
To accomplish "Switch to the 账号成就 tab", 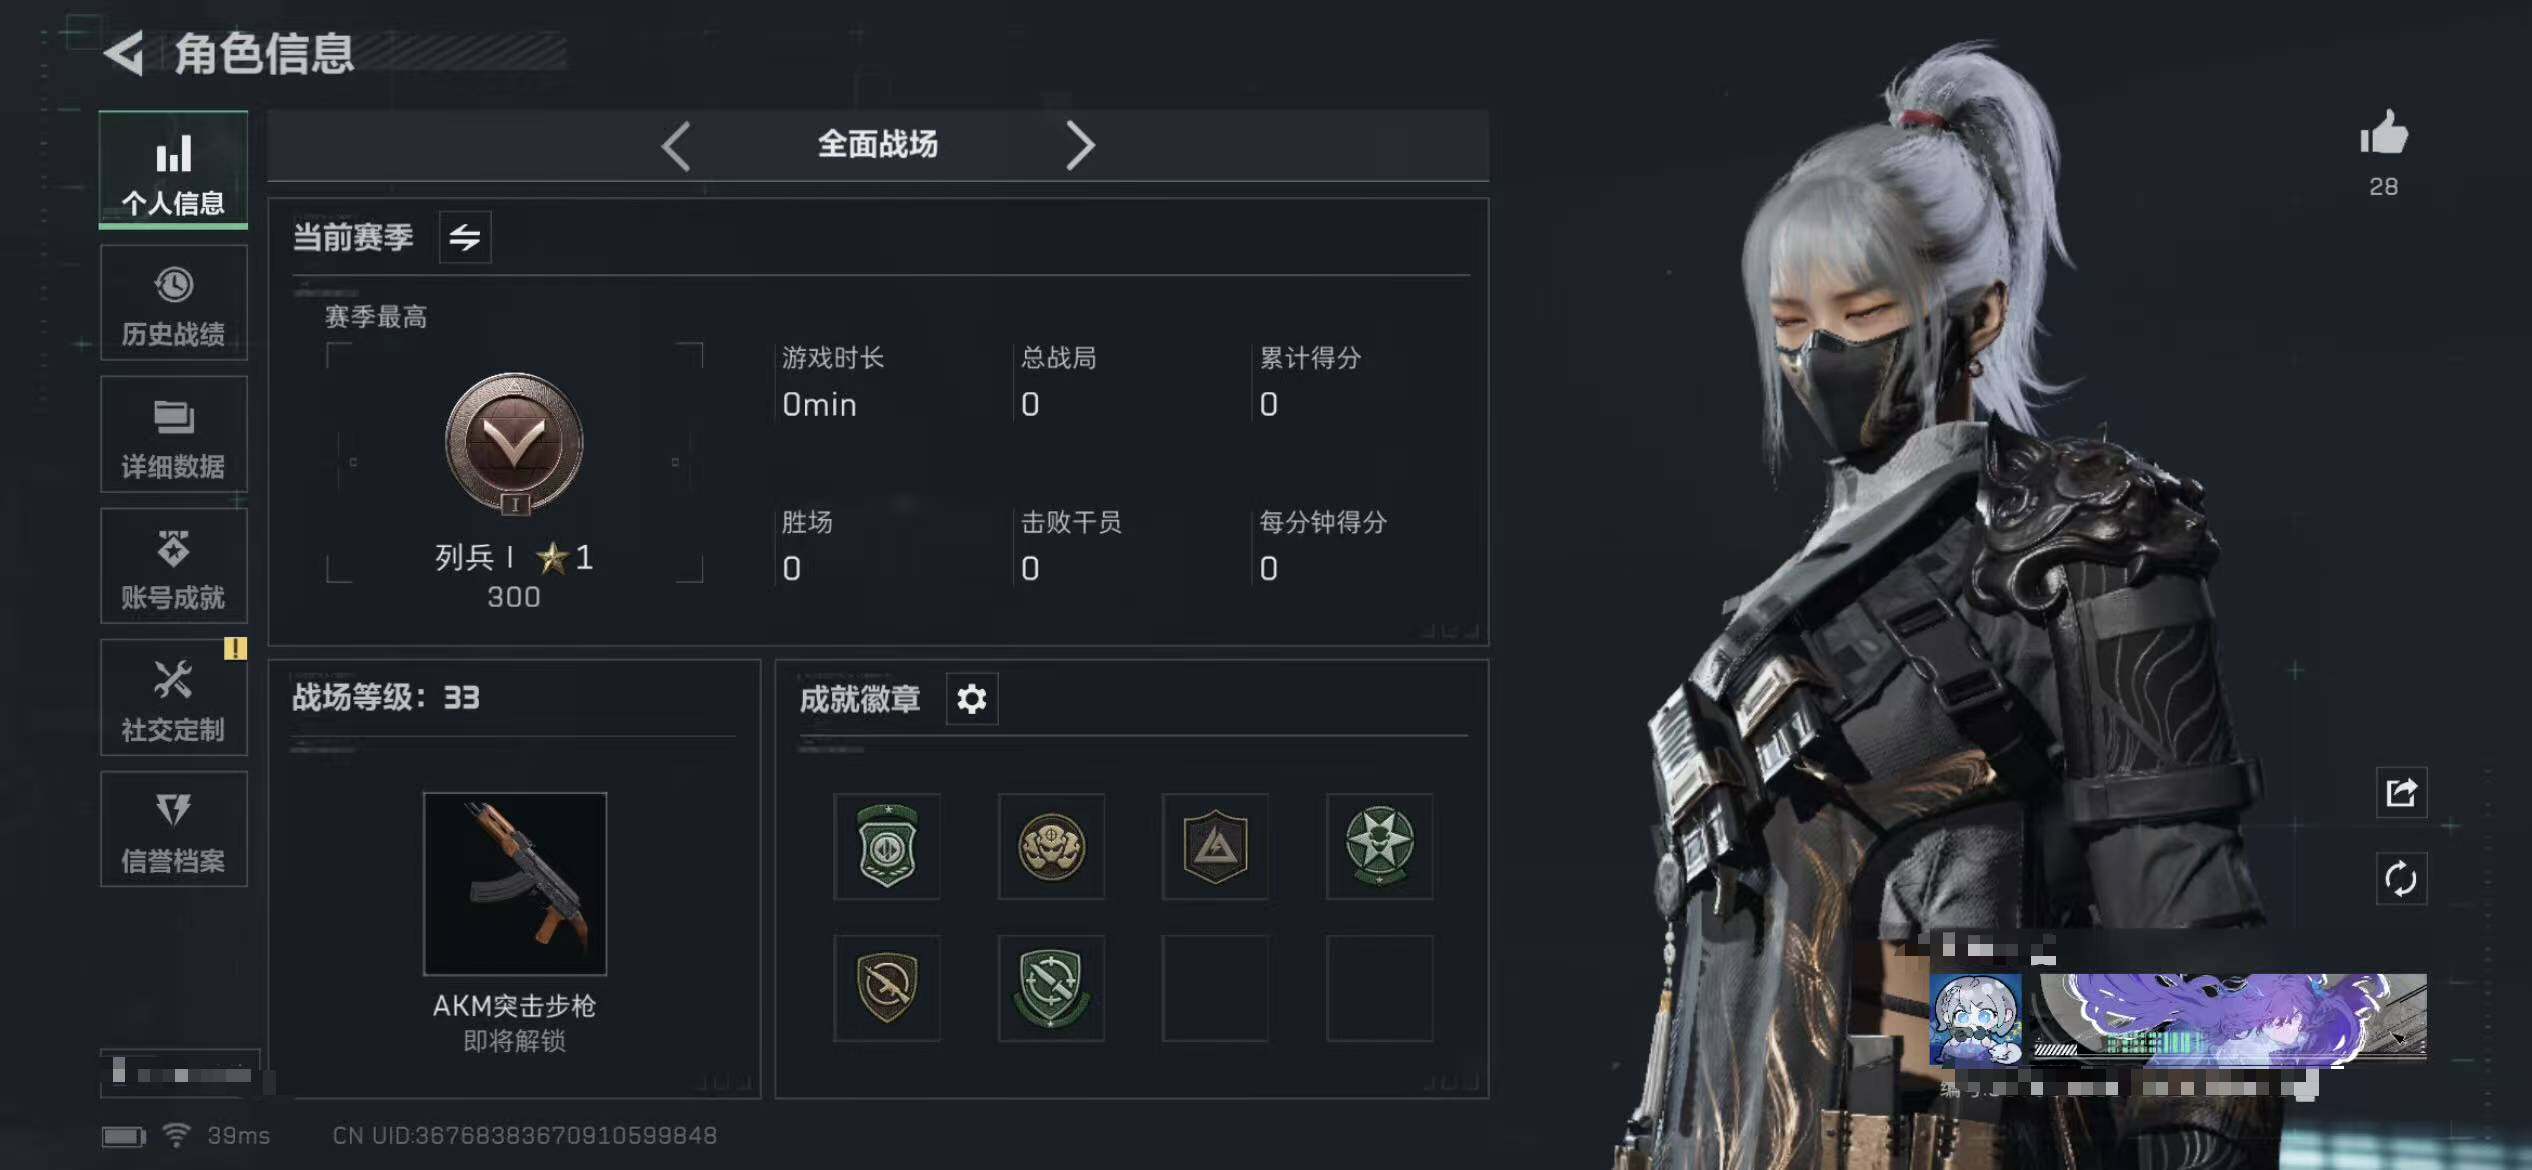I will tap(174, 566).
